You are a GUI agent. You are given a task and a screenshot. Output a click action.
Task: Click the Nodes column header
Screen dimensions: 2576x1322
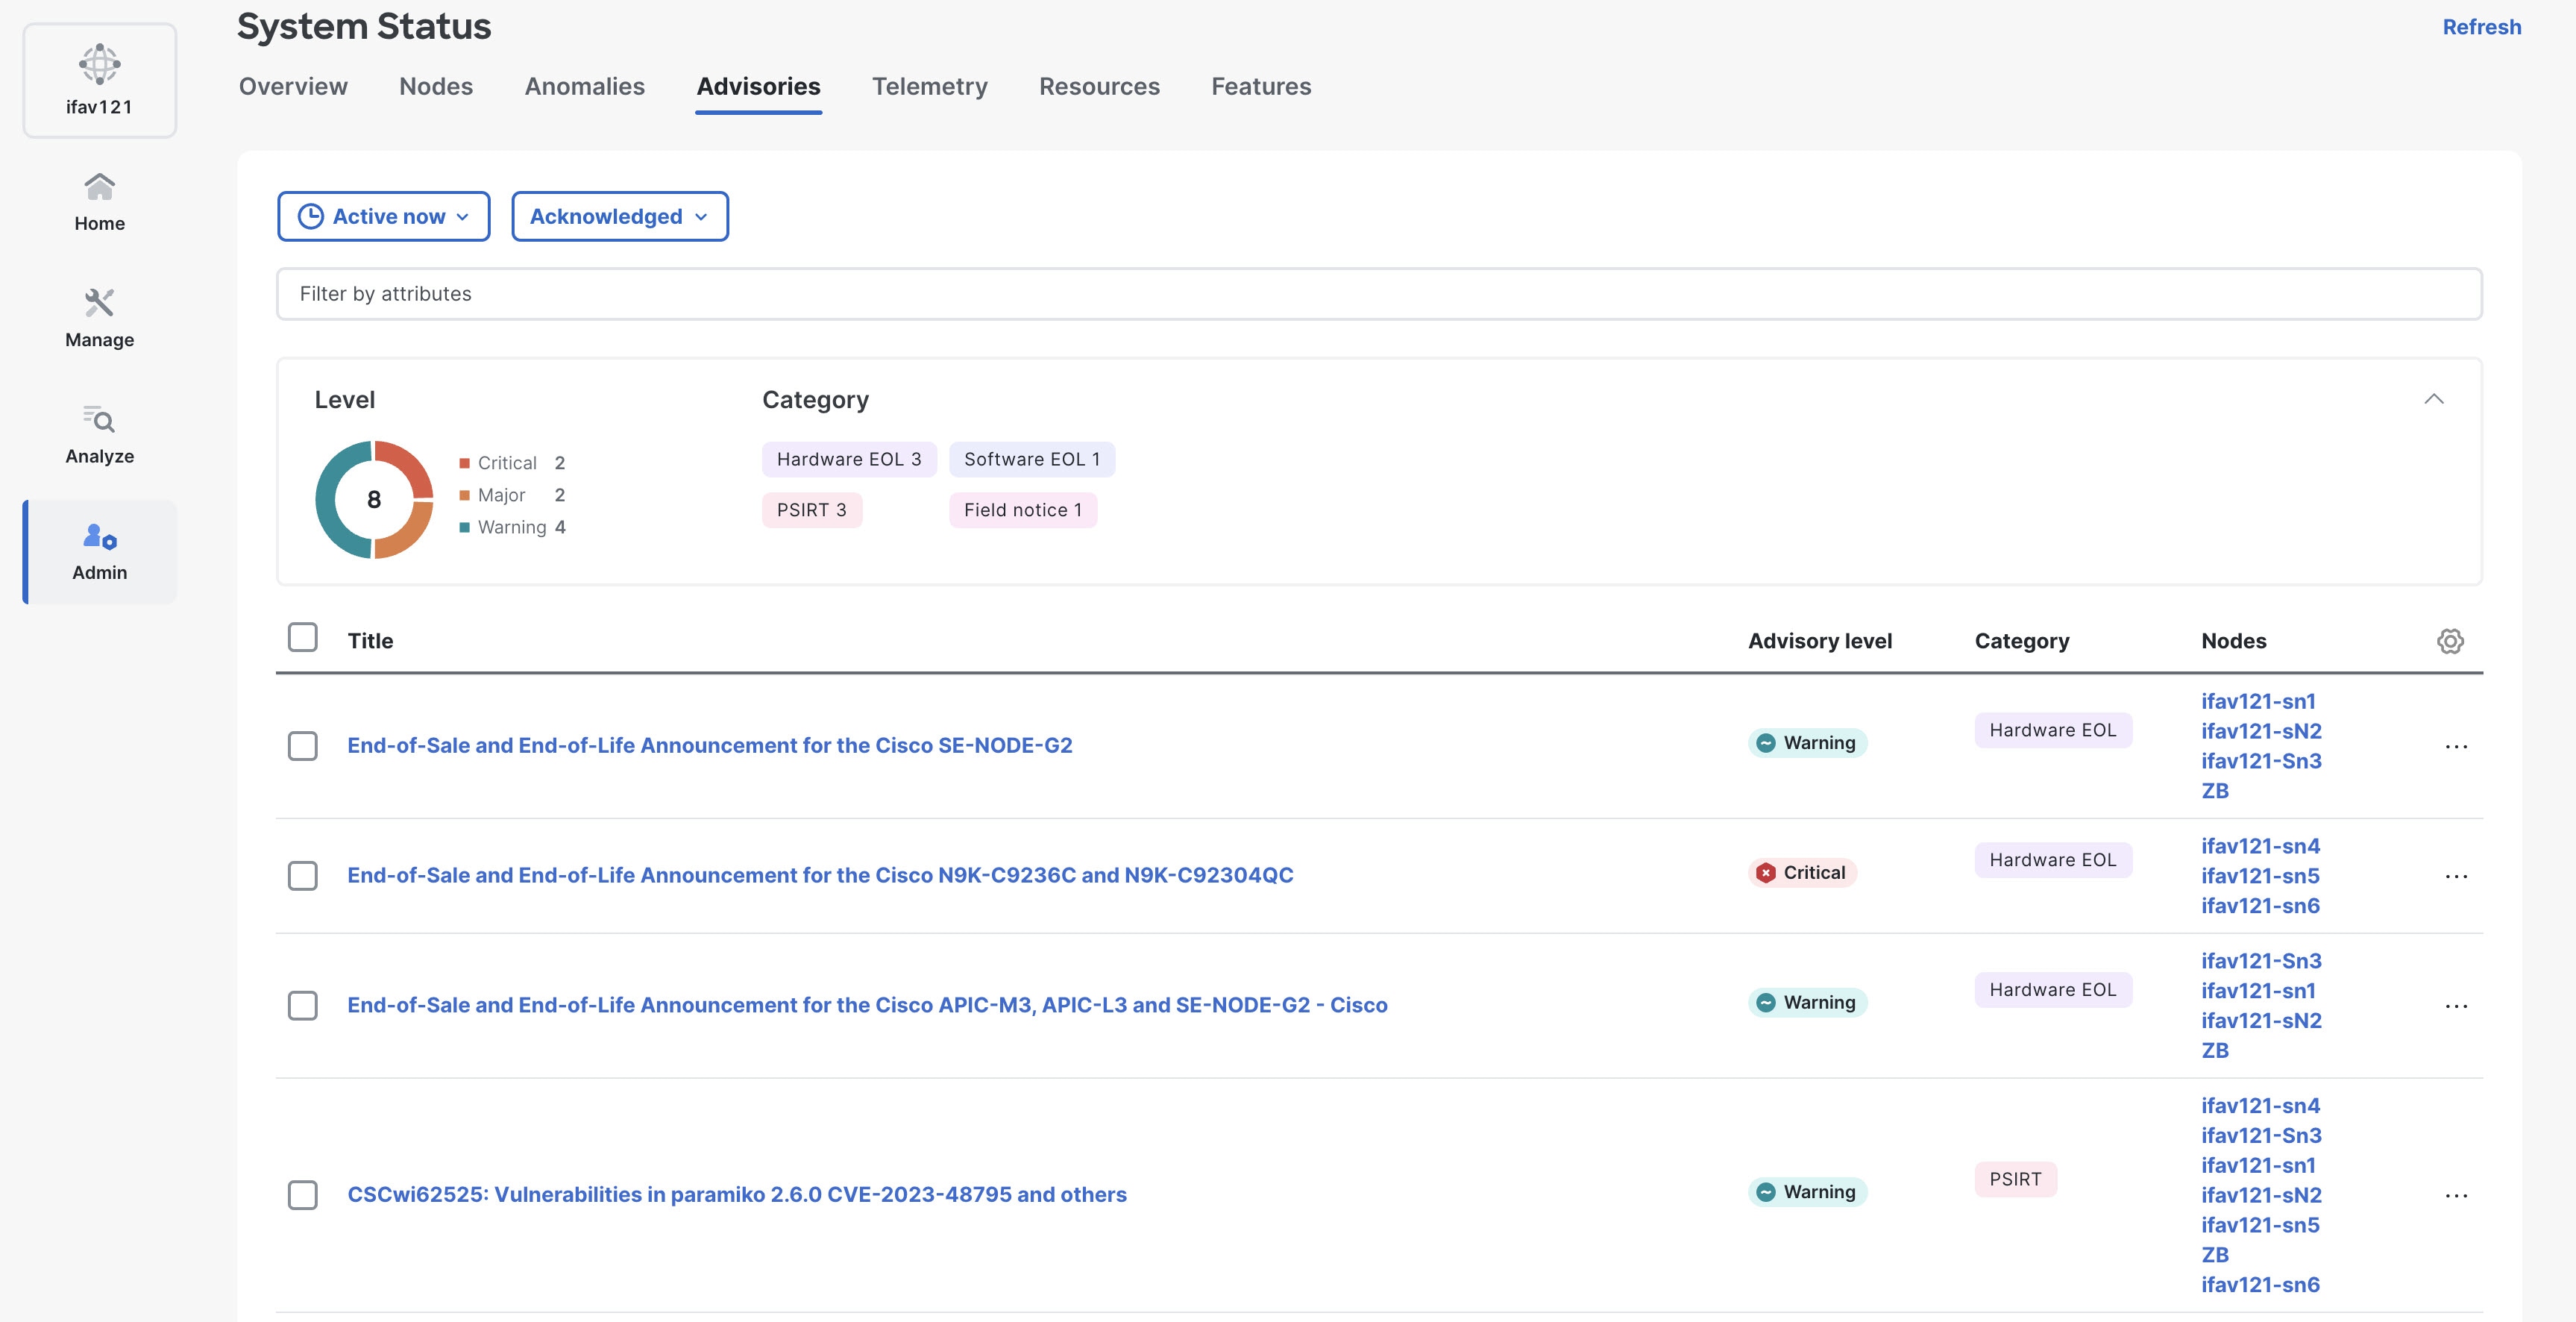pos(2233,641)
